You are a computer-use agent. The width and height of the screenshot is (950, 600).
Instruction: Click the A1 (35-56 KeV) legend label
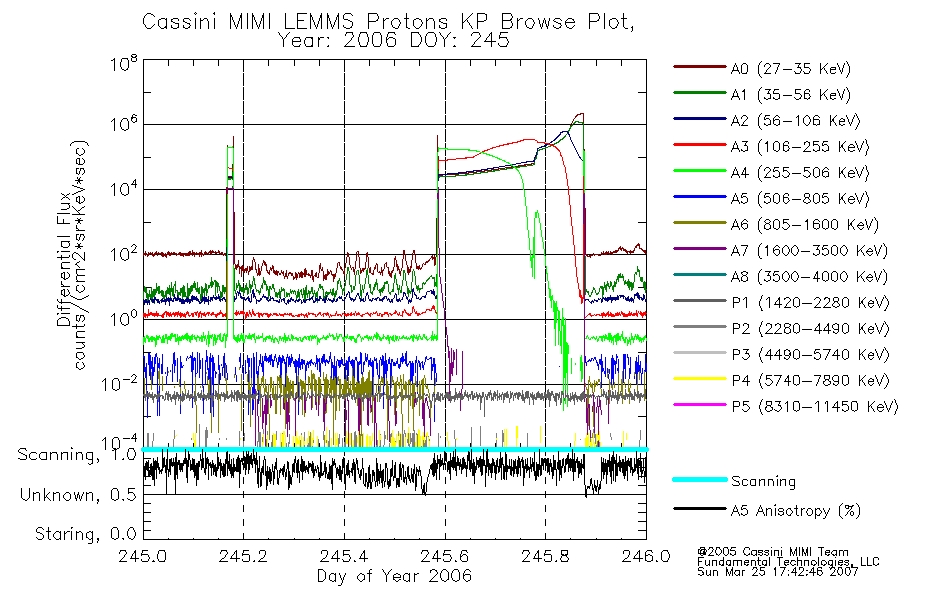coord(791,95)
